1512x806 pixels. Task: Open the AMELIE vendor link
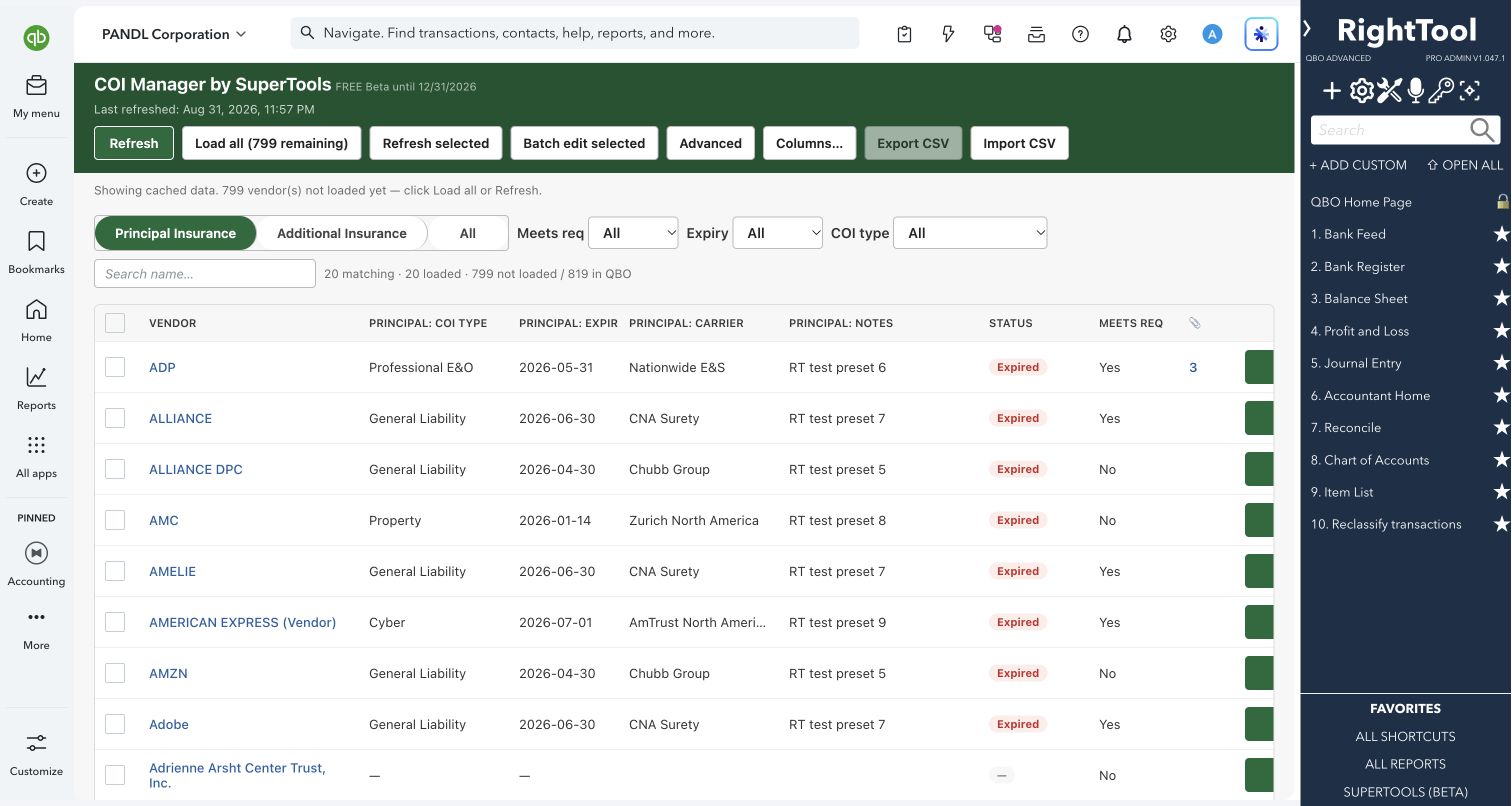[x=172, y=571]
